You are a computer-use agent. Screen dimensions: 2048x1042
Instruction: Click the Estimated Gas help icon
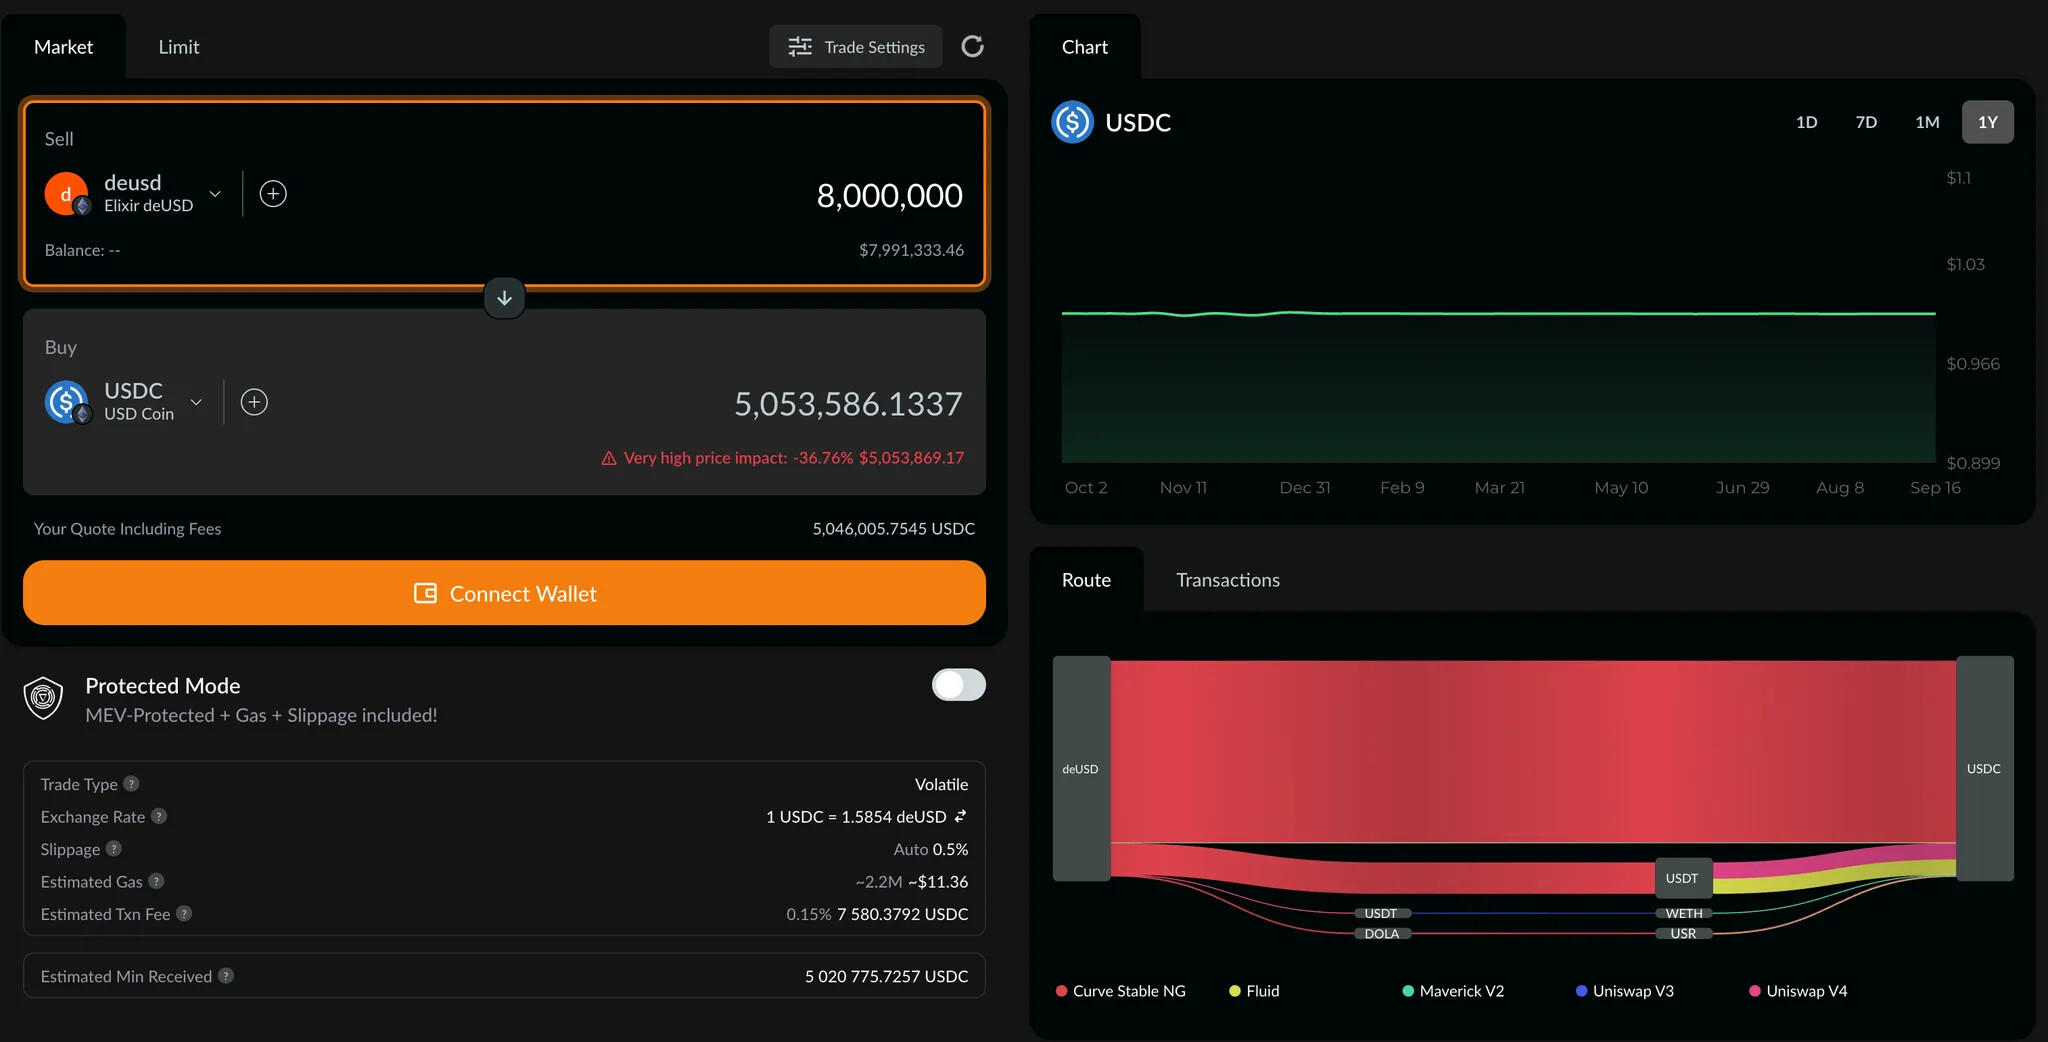(x=156, y=881)
